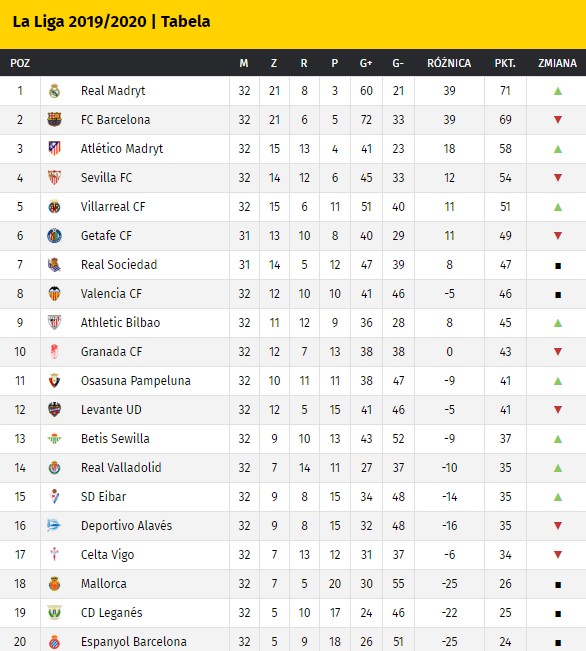586x651 pixels.
Task: Click the La Liga 2019/2020 Tabela title
Action: pyautogui.click(x=111, y=22)
